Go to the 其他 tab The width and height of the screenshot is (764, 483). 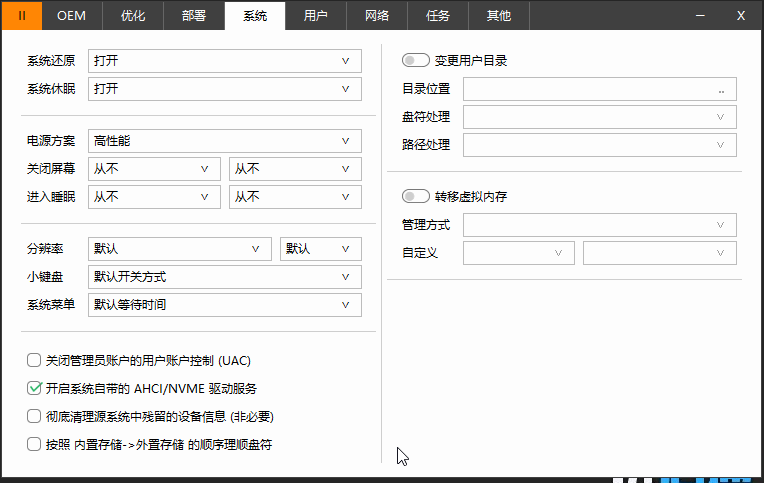click(498, 16)
